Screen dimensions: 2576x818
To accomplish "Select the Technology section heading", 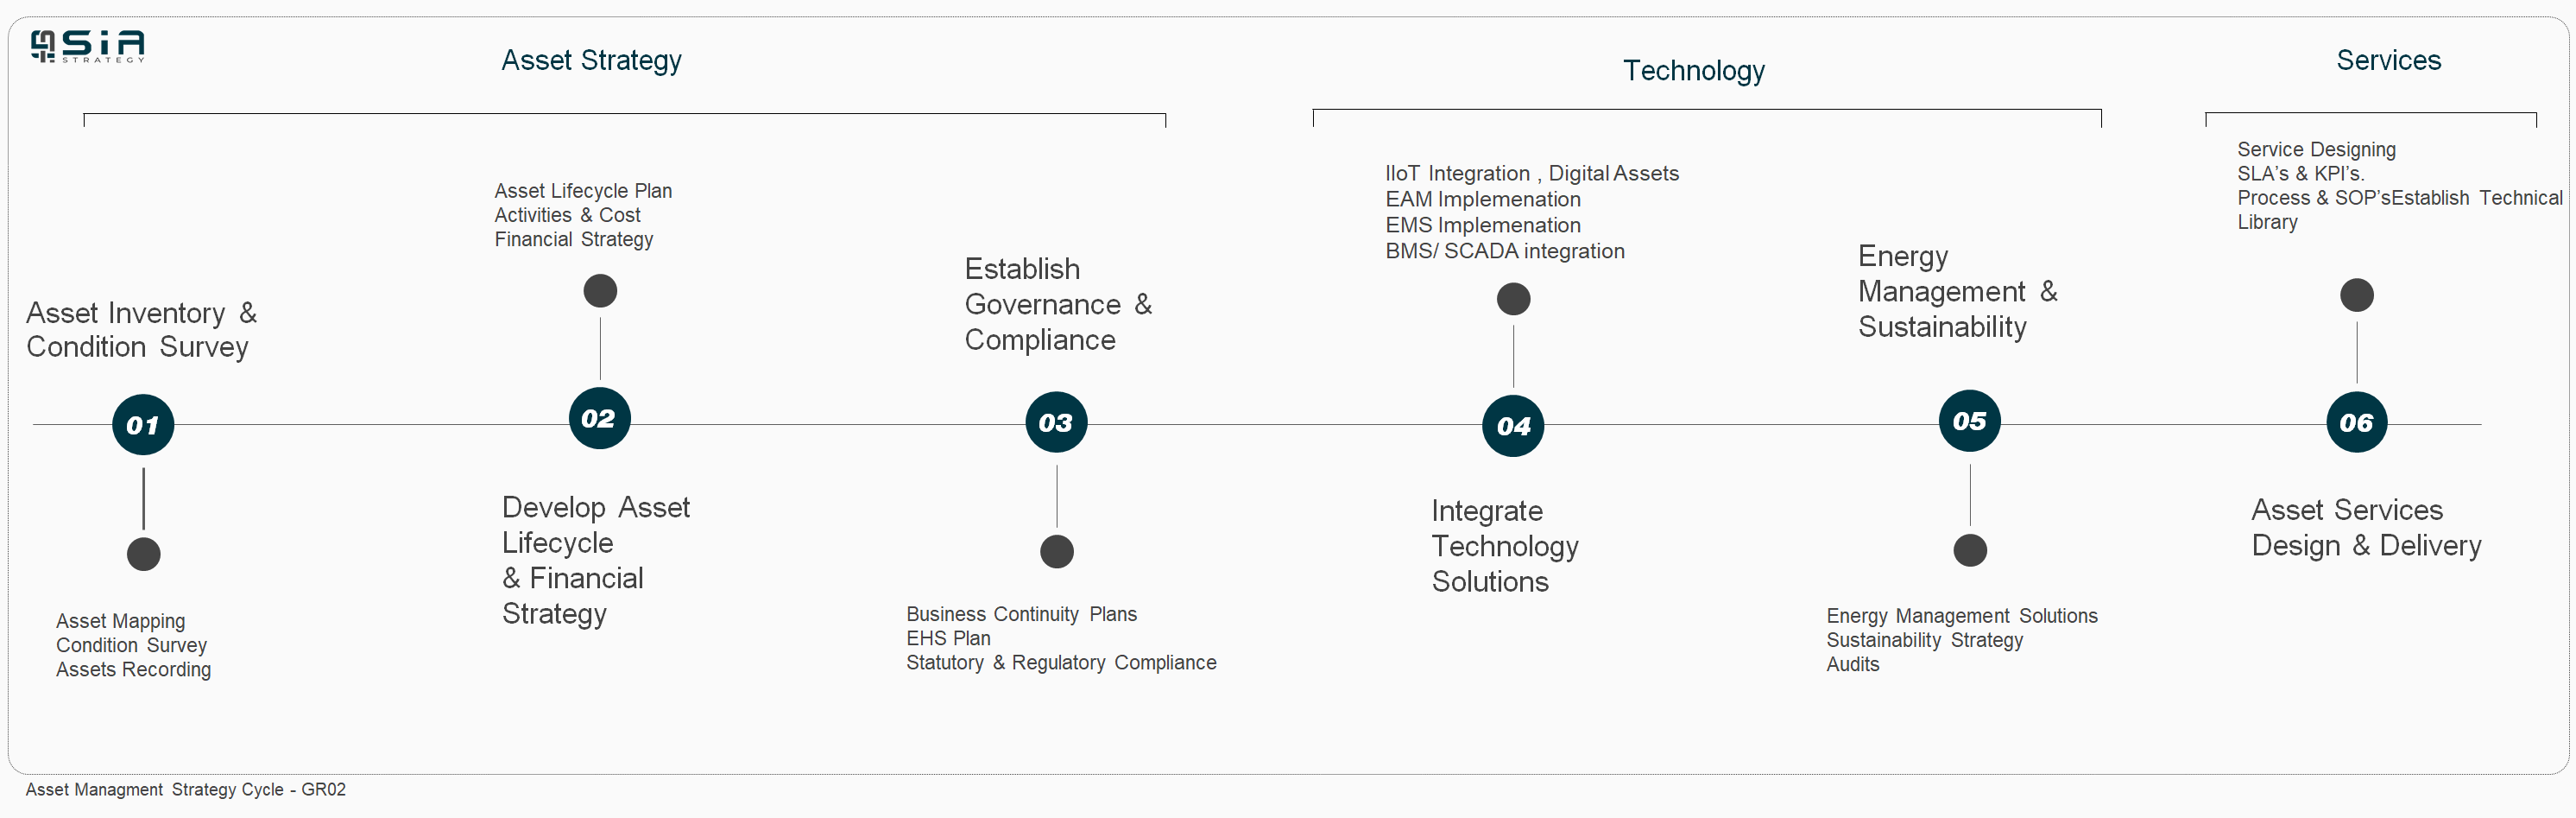I will [1693, 71].
